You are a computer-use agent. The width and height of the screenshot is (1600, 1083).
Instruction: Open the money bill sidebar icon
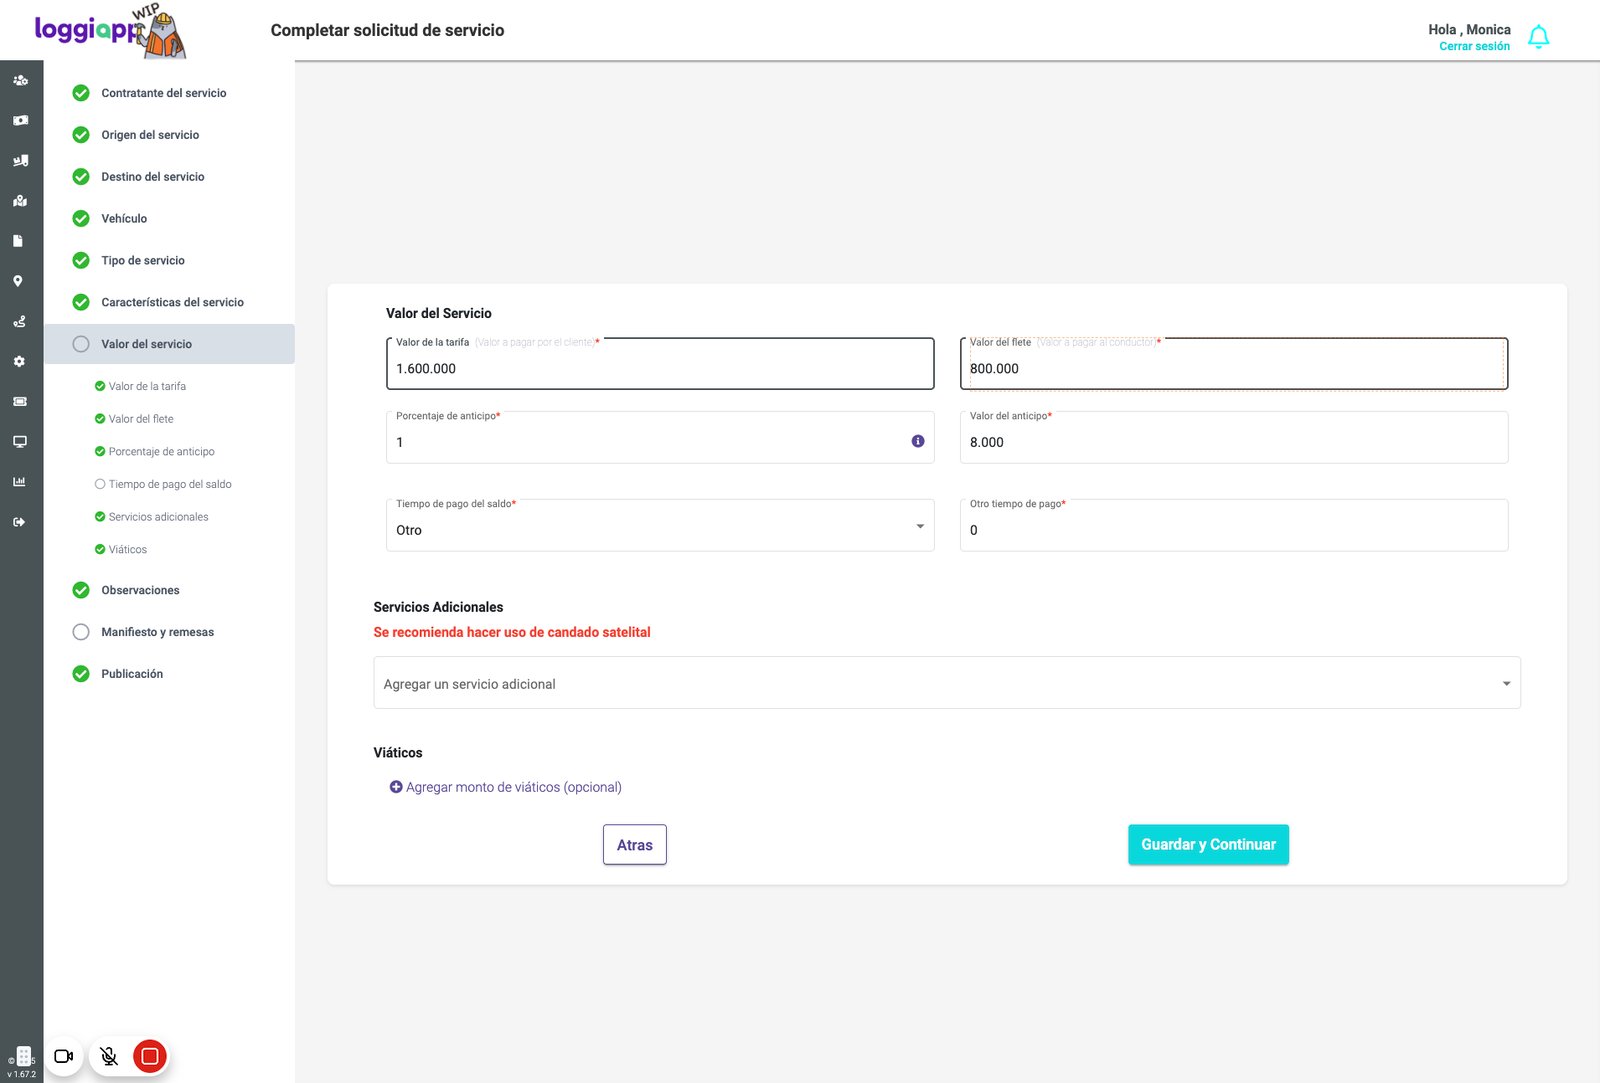coord(20,120)
